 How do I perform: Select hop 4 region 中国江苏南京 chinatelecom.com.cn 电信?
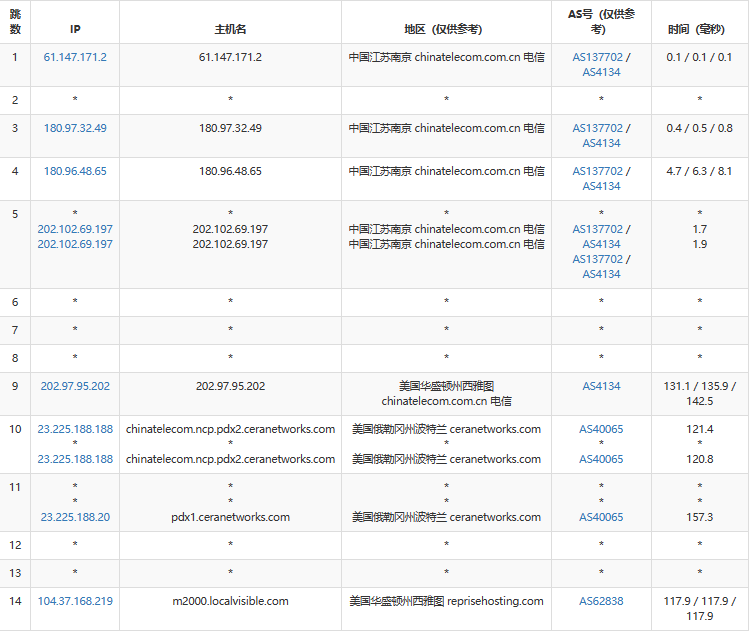pos(446,171)
